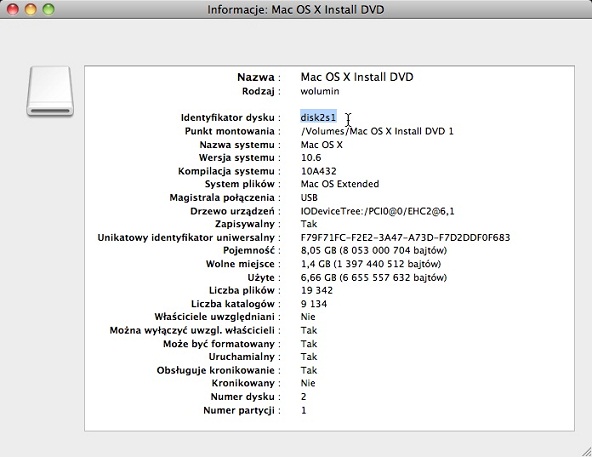Click the folder count 9 134

314,304
